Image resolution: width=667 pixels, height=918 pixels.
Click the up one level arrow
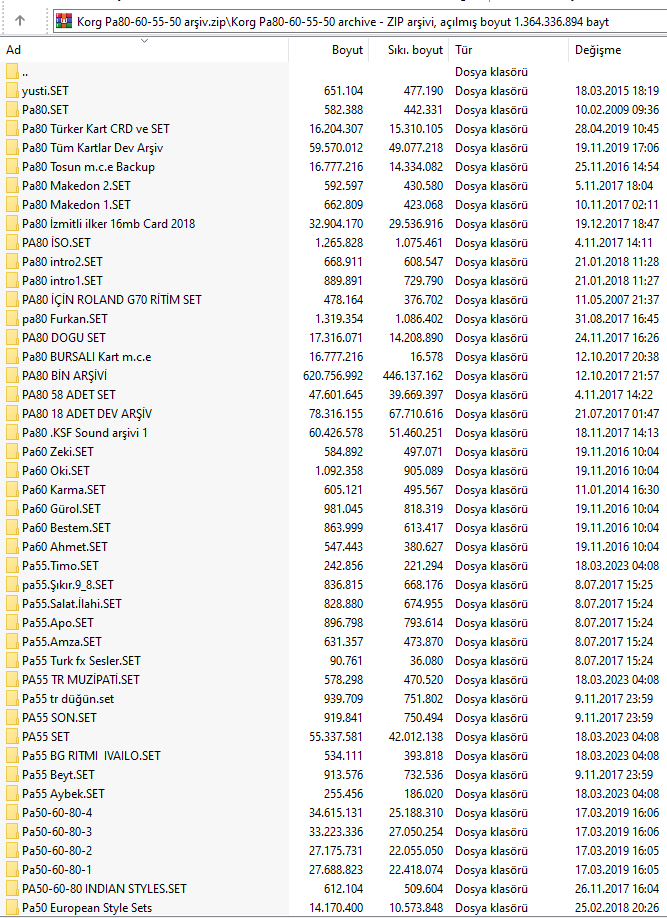21,21
